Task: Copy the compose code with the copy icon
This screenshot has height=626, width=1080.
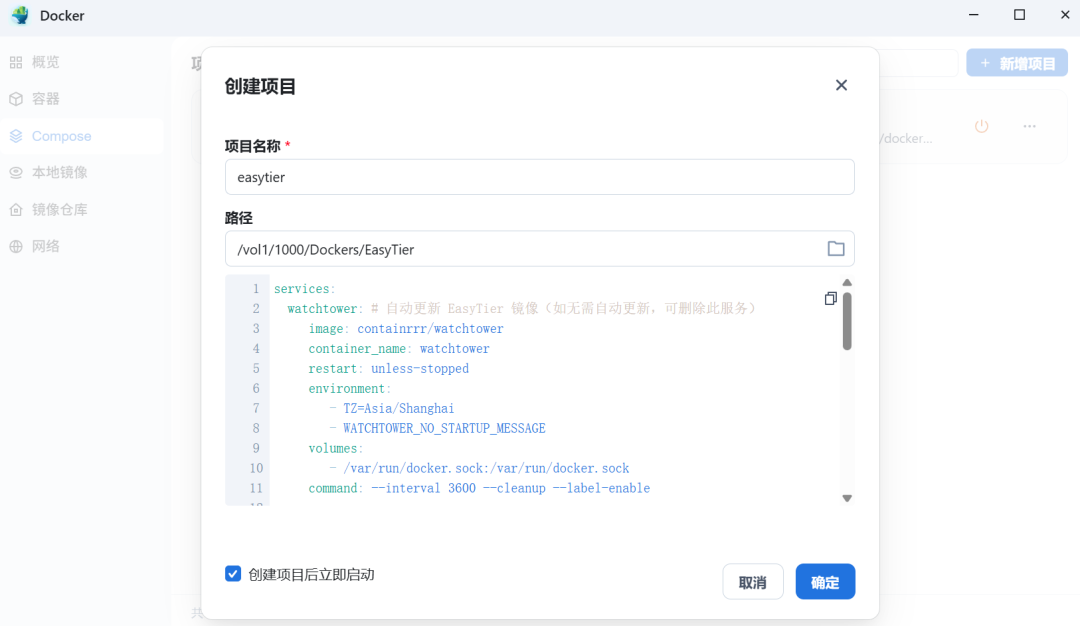Action: coord(831,298)
